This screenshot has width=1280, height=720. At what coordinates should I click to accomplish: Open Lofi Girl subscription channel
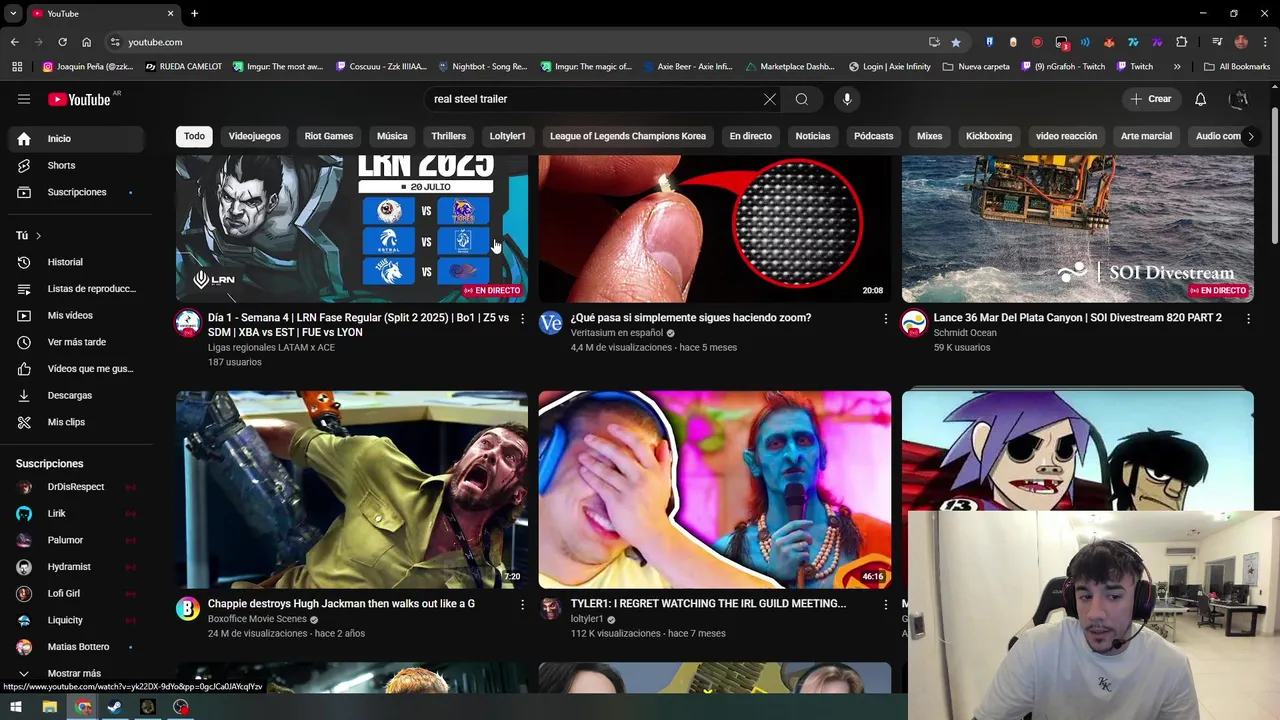click(x=75, y=593)
